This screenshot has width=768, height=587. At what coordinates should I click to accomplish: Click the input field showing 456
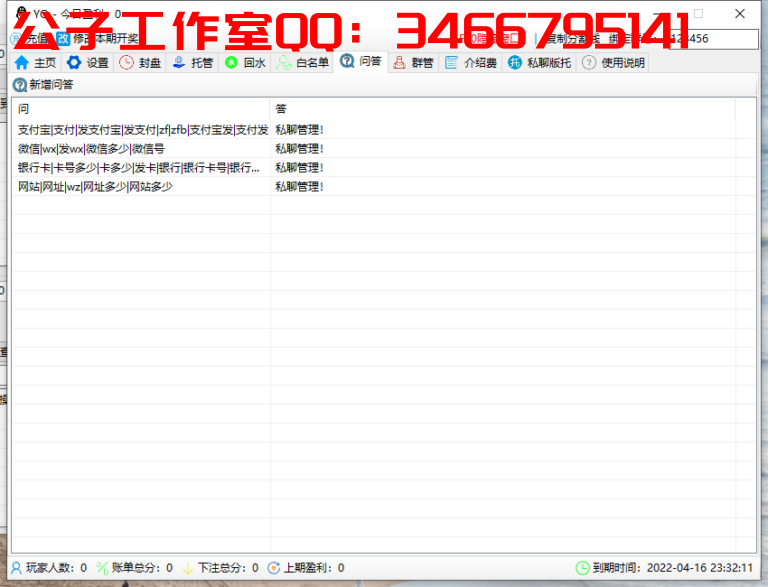(713, 39)
